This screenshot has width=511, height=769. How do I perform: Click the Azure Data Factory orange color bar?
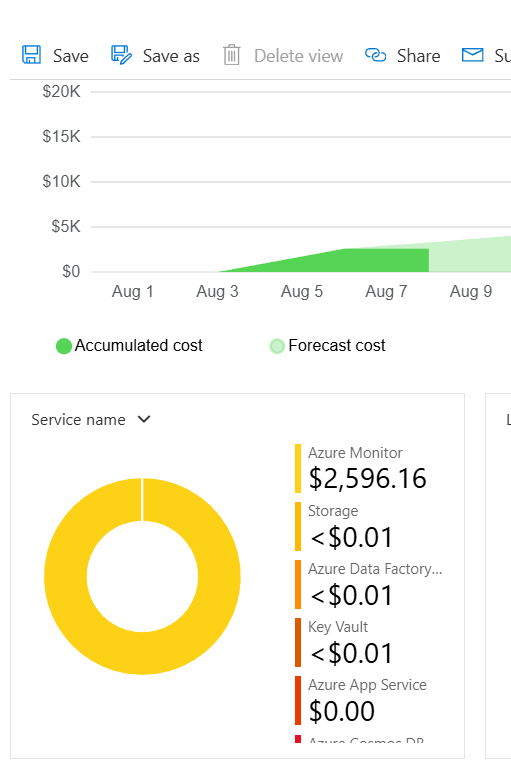[298, 584]
